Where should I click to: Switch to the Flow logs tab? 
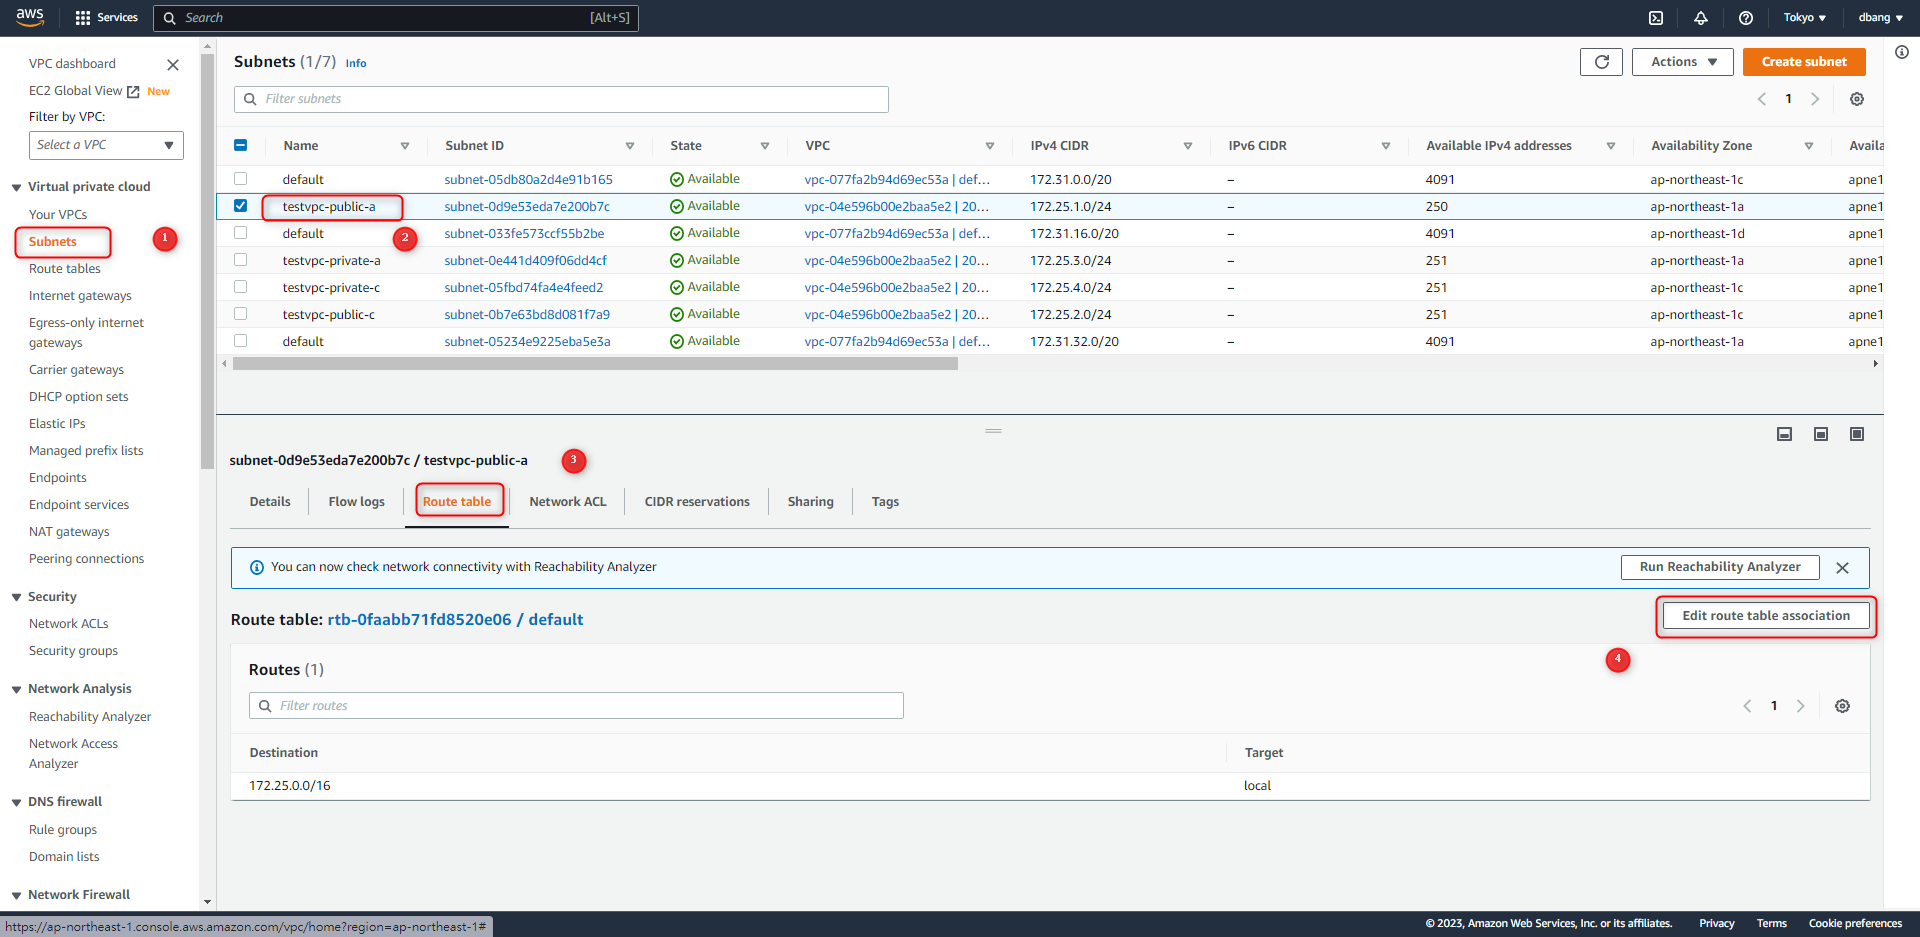point(357,502)
